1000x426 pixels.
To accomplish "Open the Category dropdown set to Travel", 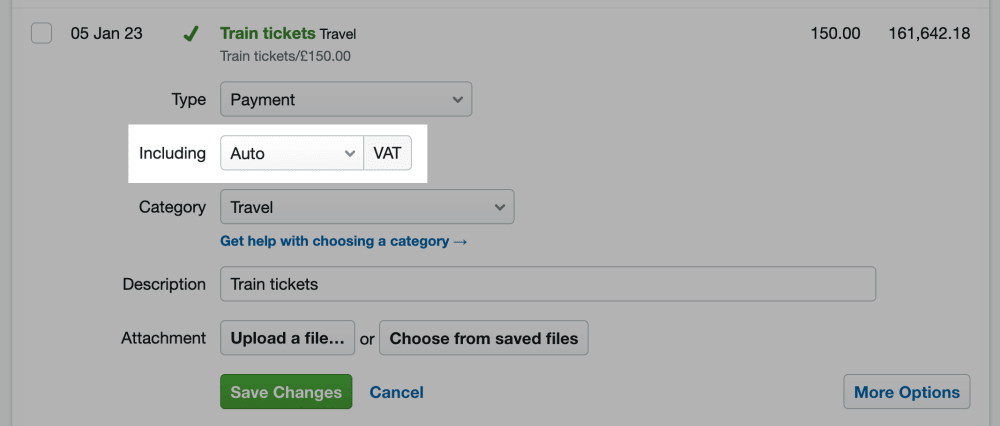I will click(366, 208).
